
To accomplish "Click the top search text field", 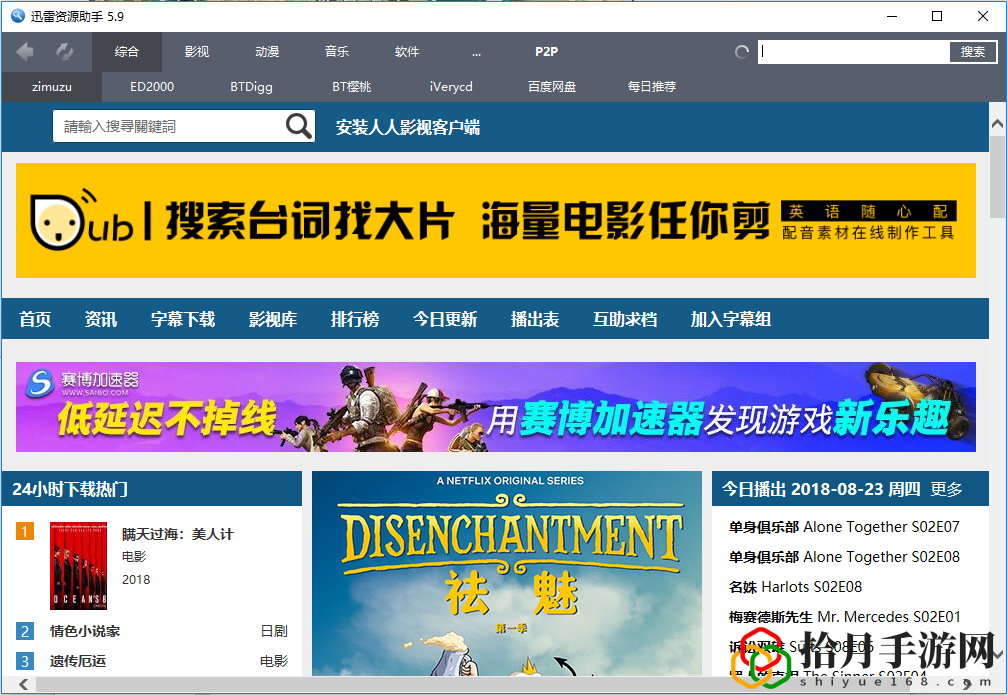I will (x=854, y=52).
